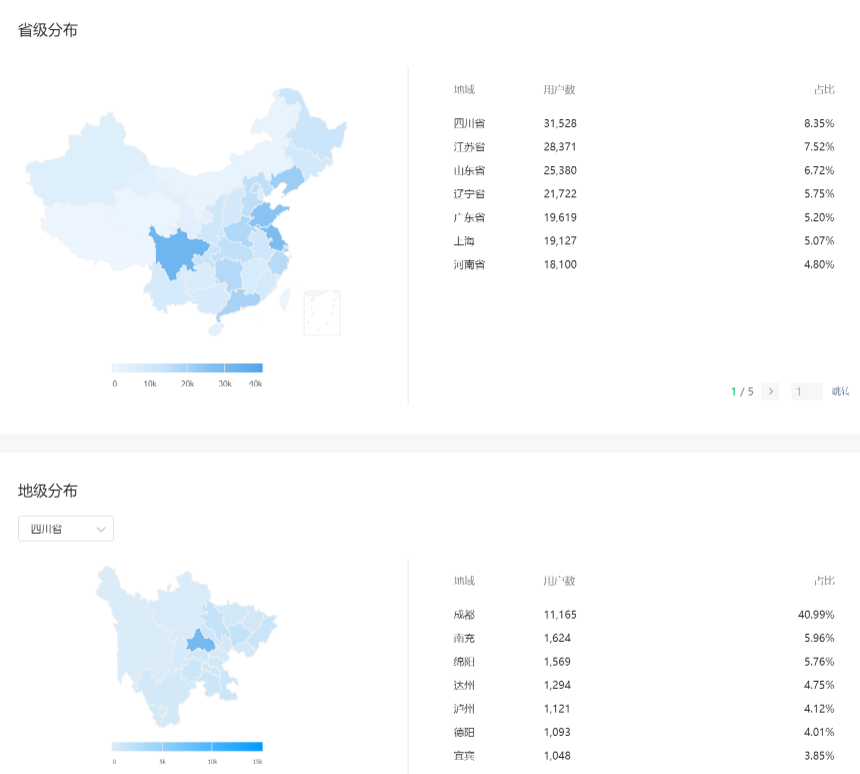
Task: Select Liaoning province on China map
Action: tap(288, 181)
